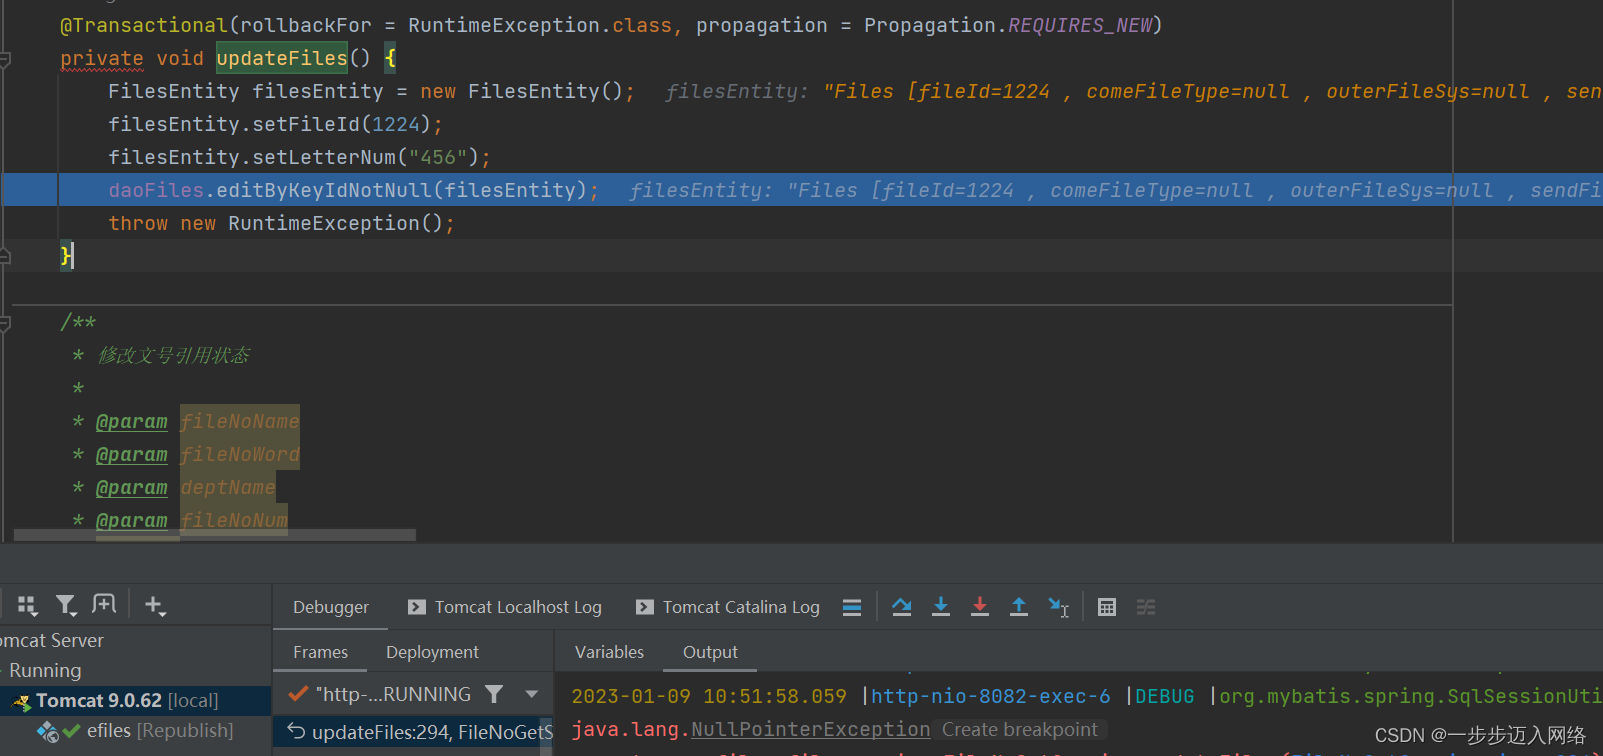Click the @Transactional annotation

coord(144,25)
